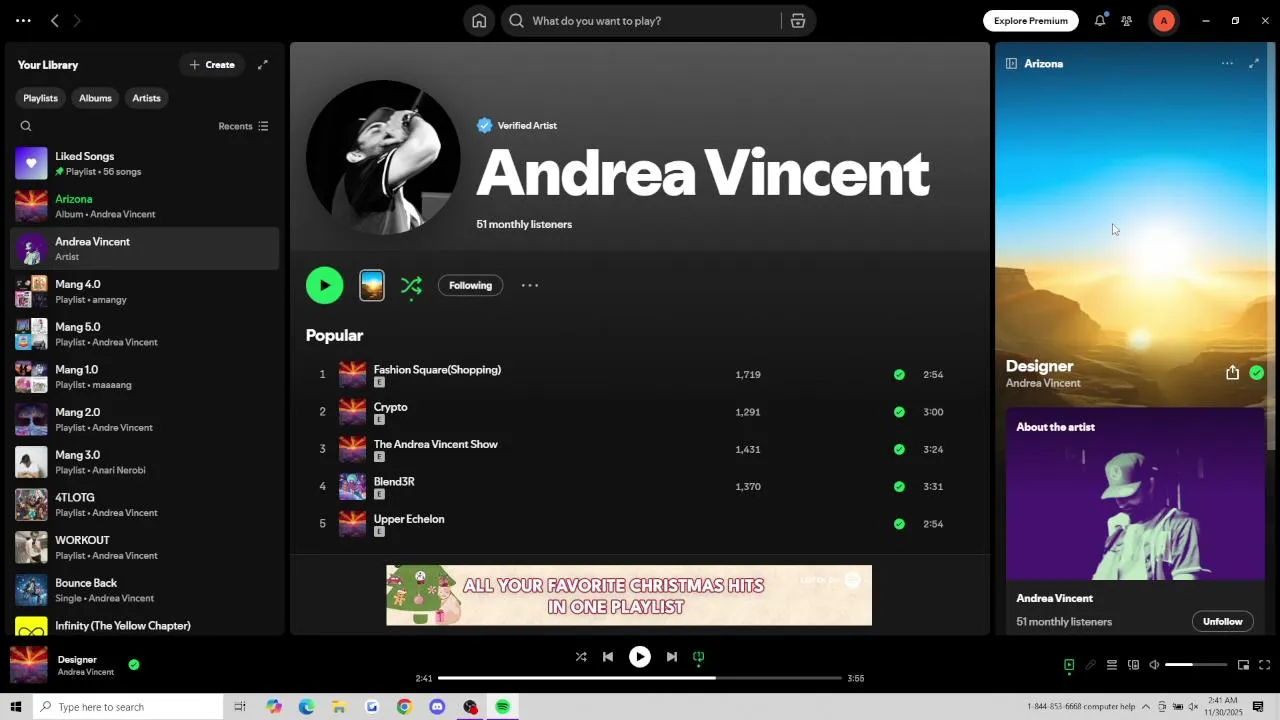Select the track Blend3R

tap(394, 482)
